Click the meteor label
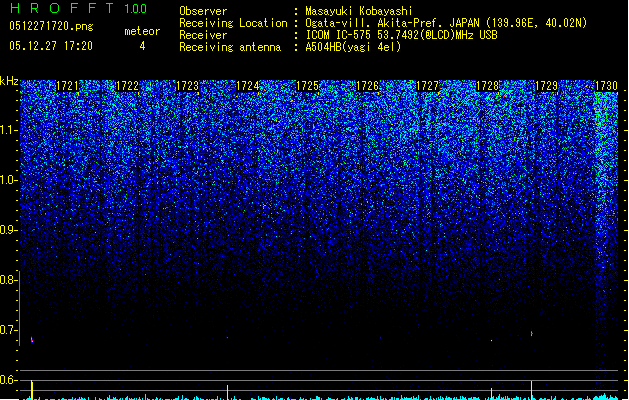Image resolution: width=629 pixels, height=400 pixels. point(142,31)
